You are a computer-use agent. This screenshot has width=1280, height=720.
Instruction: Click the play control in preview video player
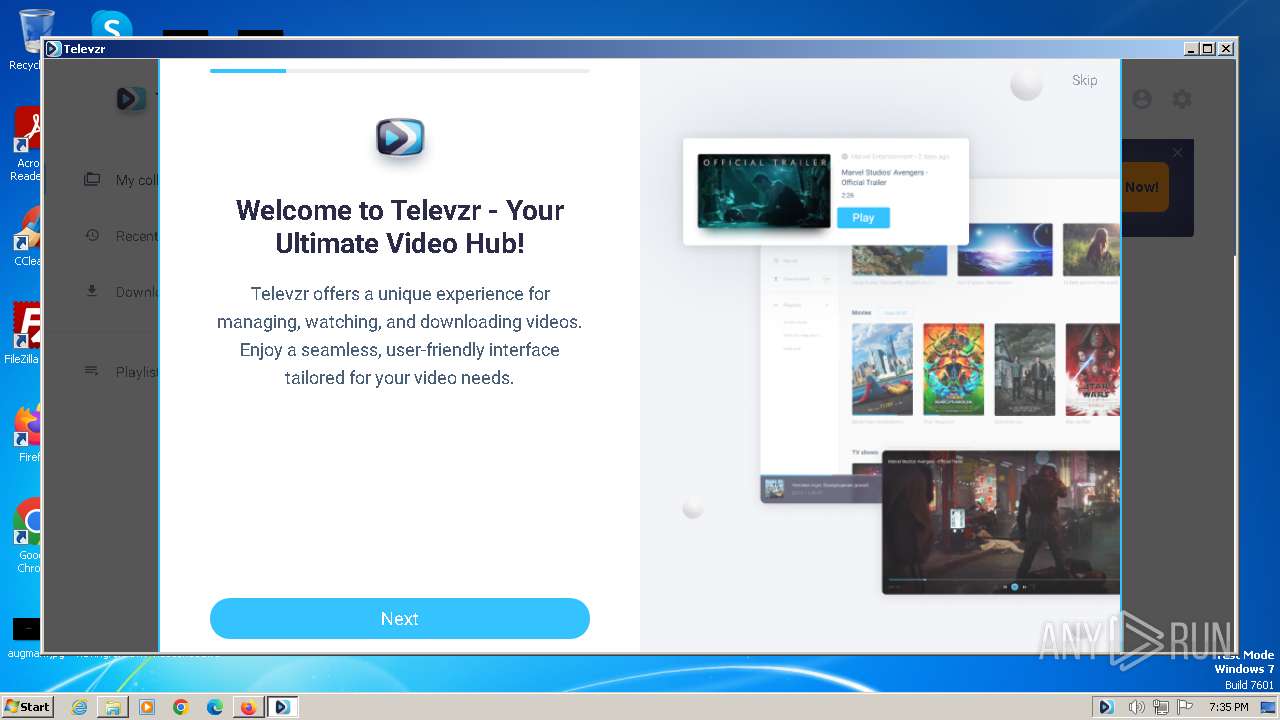click(x=1014, y=587)
